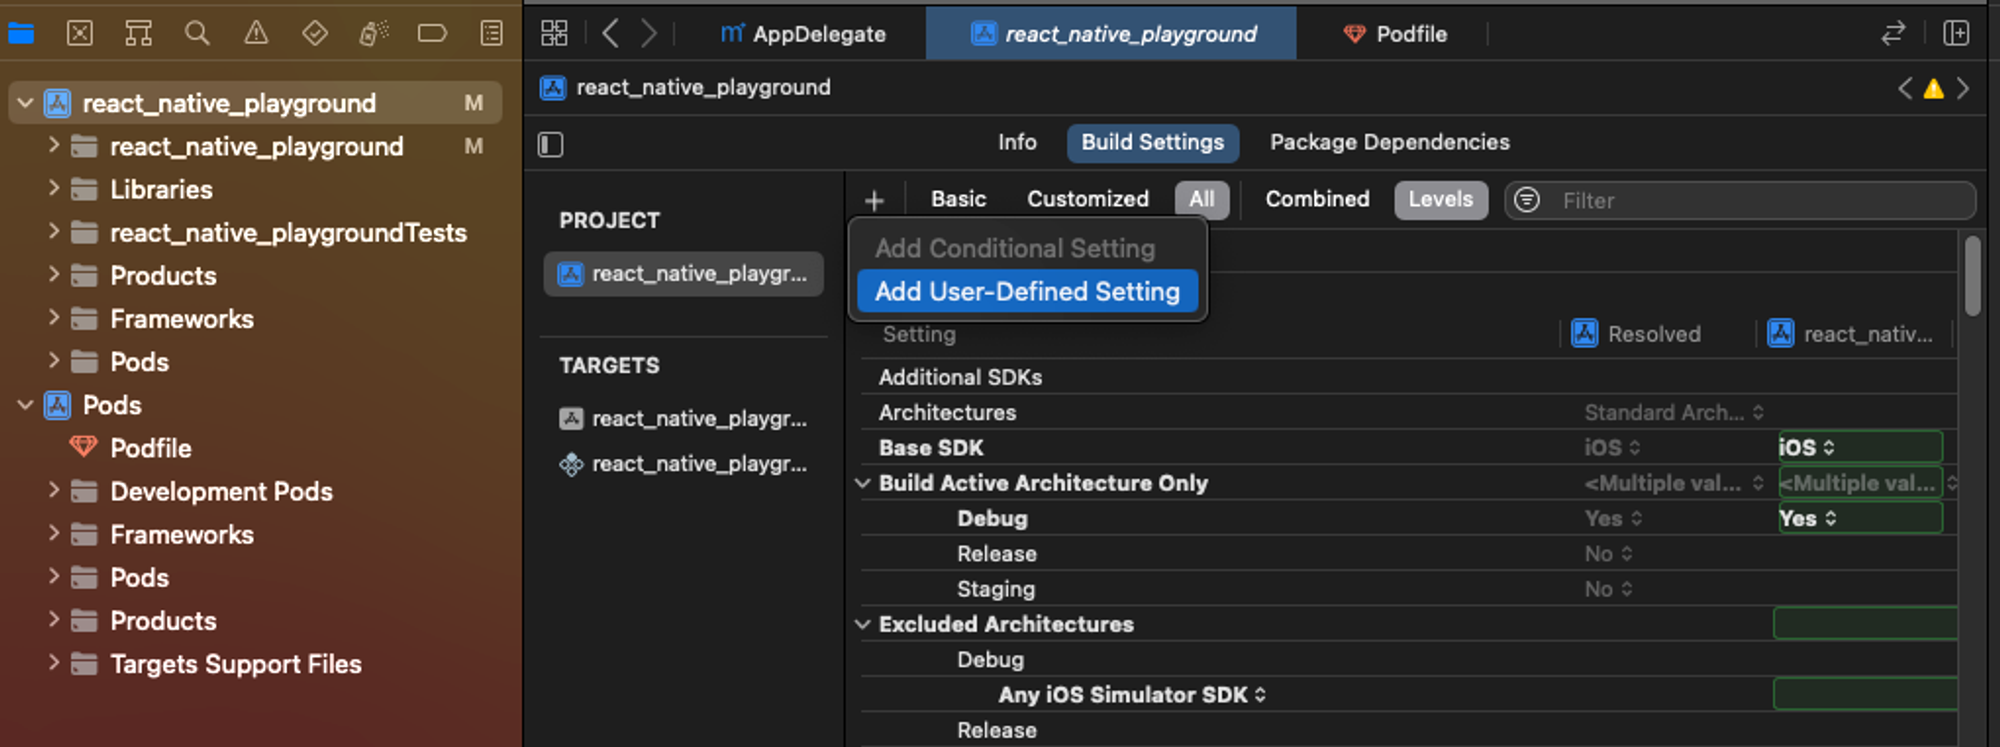Show All build settings
The height and width of the screenshot is (747, 2000).
(1202, 200)
